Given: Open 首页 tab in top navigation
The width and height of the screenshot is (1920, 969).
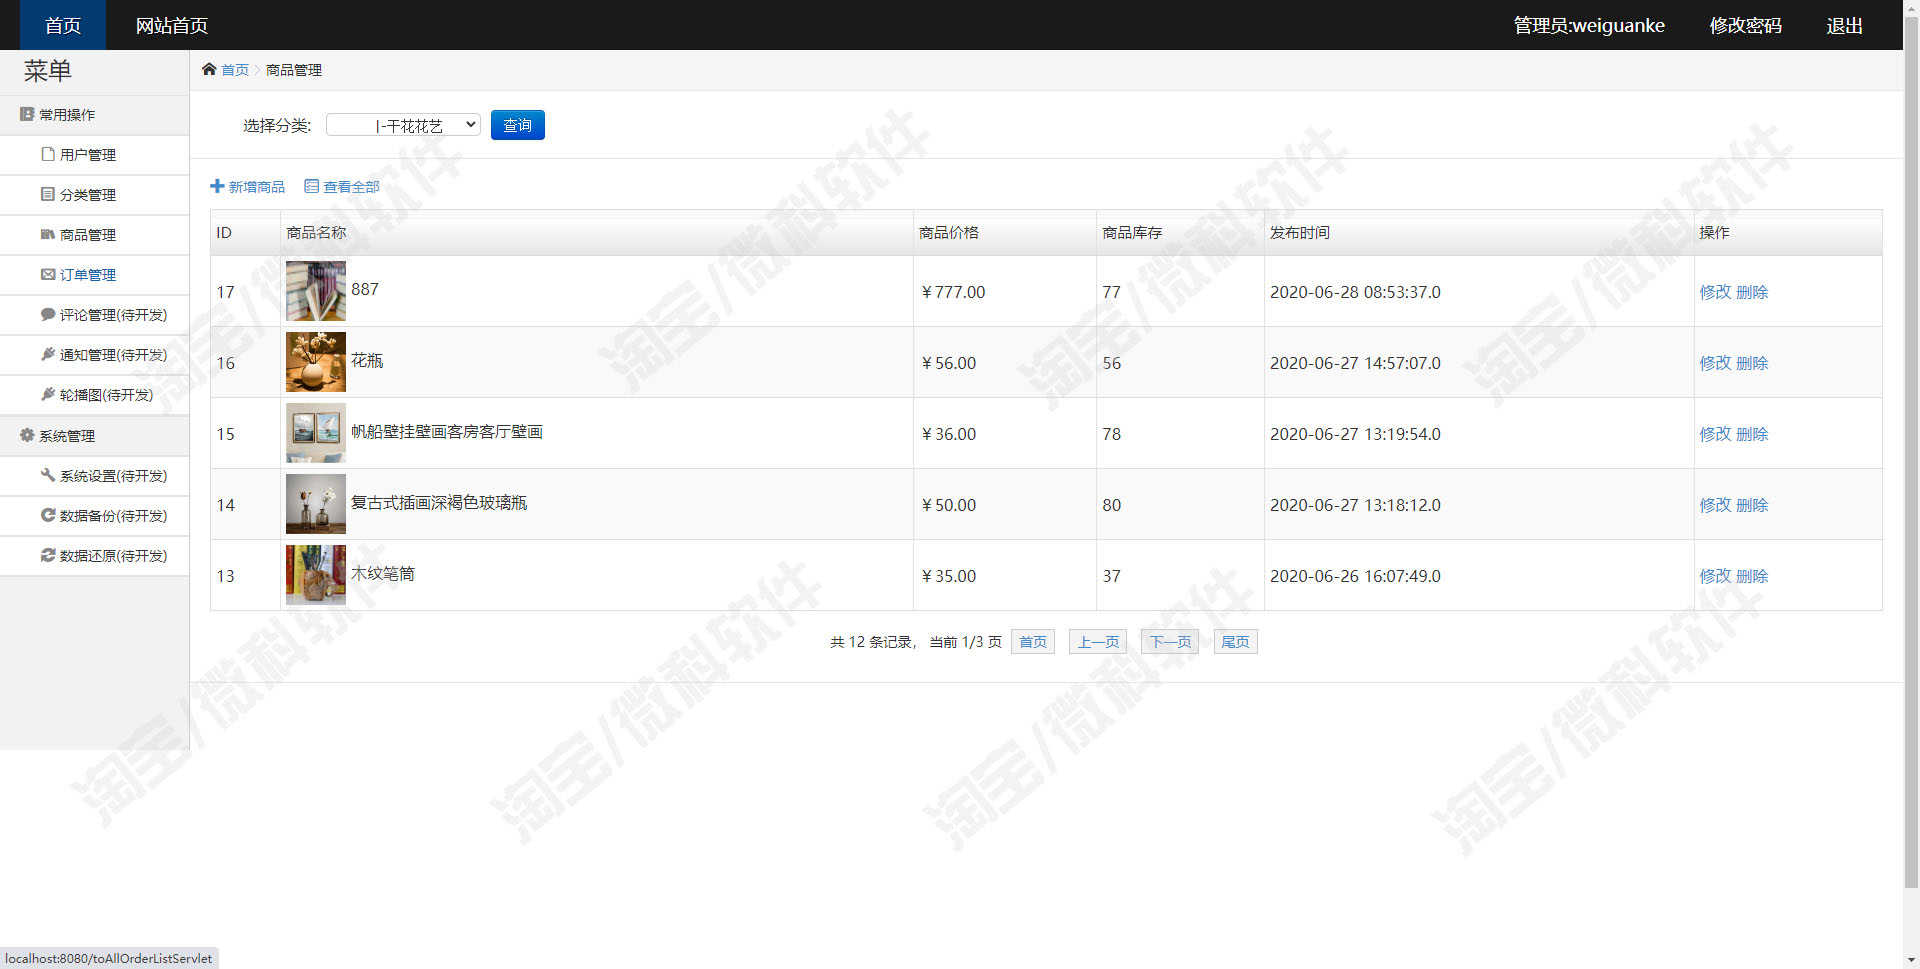Looking at the screenshot, I should (63, 25).
